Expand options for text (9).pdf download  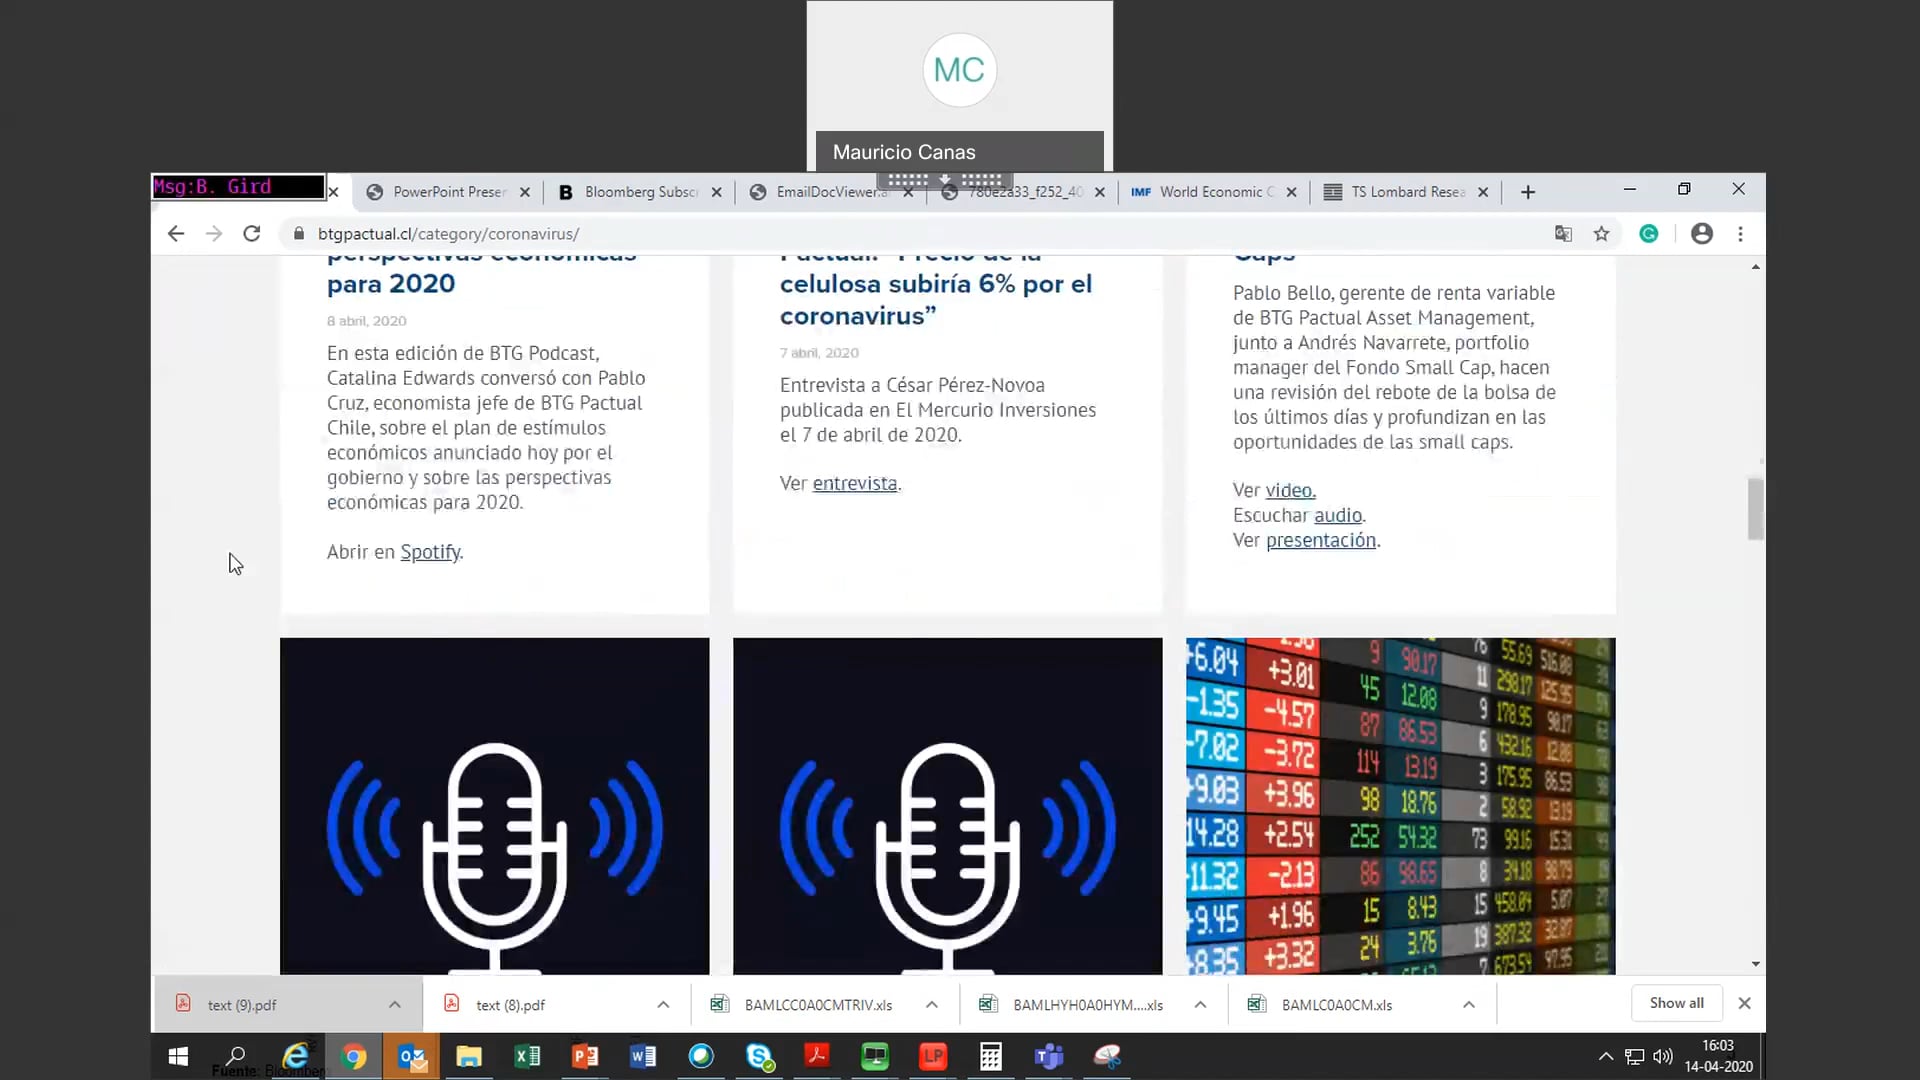(x=395, y=1005)
